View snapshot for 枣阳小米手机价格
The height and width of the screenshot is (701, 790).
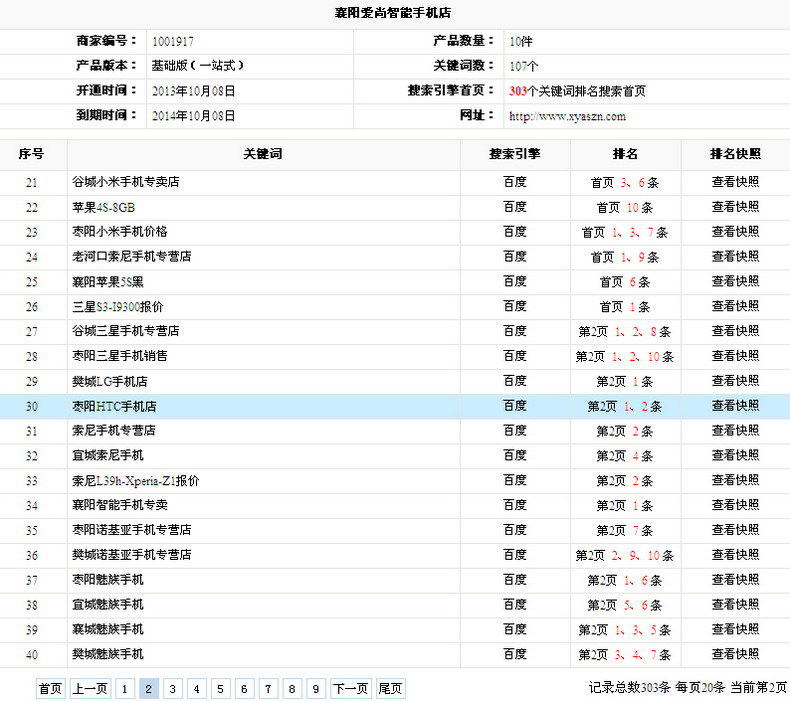[x=735, y=232]
